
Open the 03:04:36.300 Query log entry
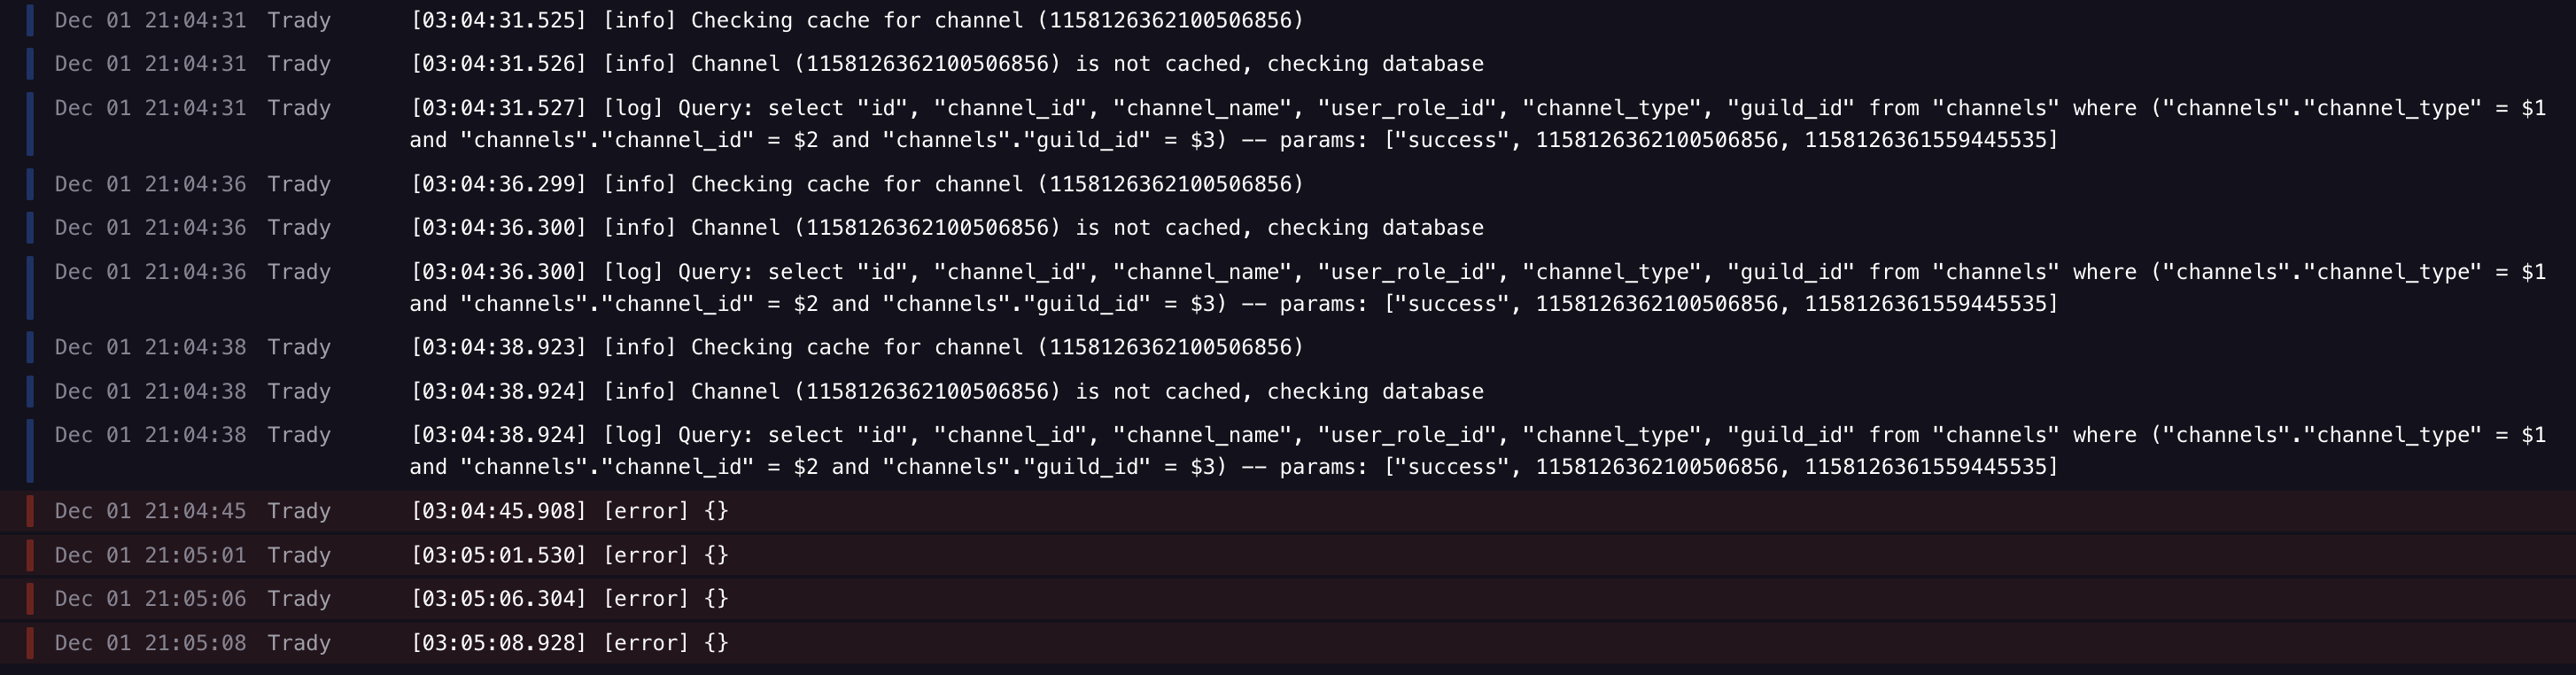[x=1288, y=288]
